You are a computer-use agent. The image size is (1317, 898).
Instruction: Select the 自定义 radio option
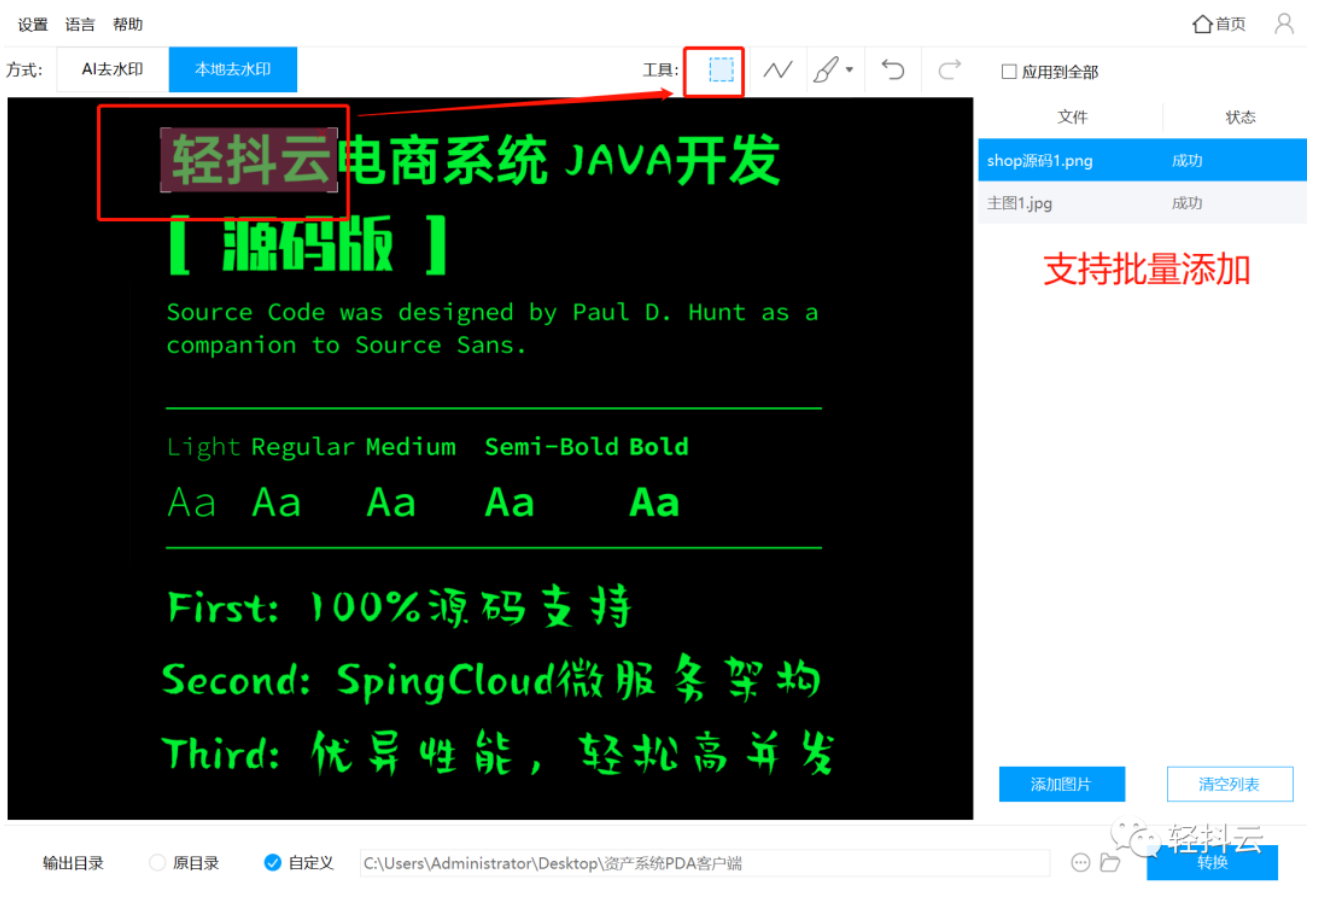(272, 862)
